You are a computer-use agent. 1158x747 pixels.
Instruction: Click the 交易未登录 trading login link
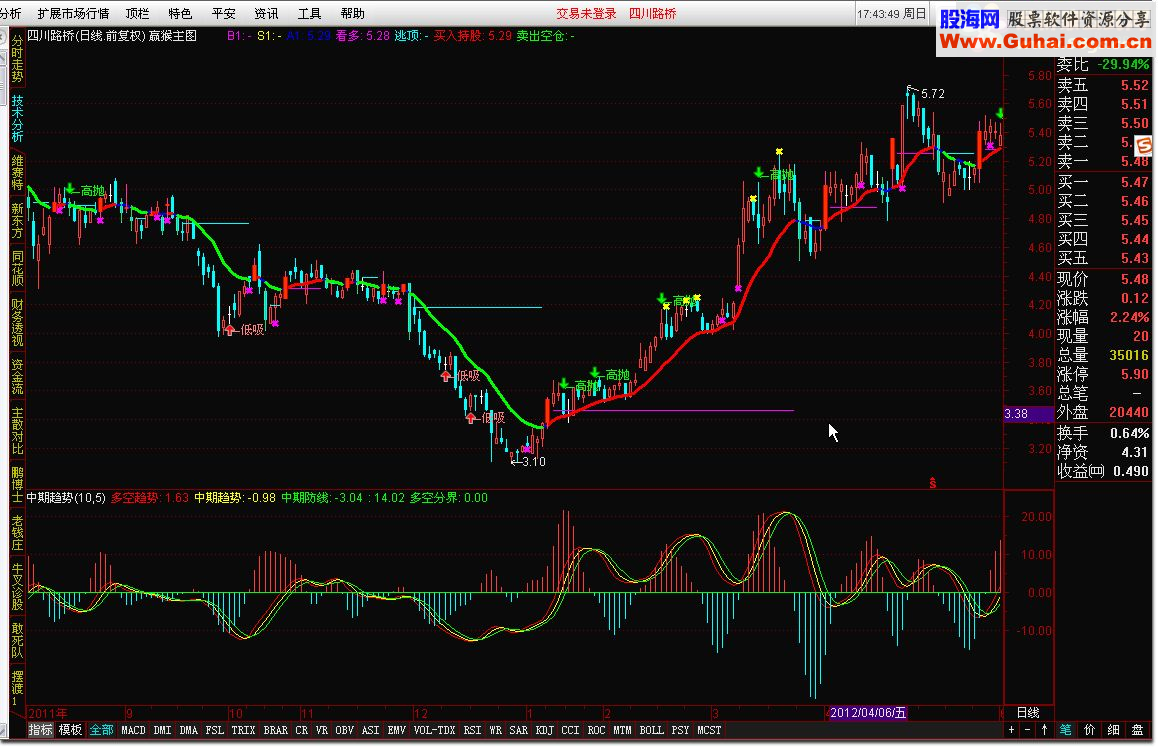click(x=586, y=13)
